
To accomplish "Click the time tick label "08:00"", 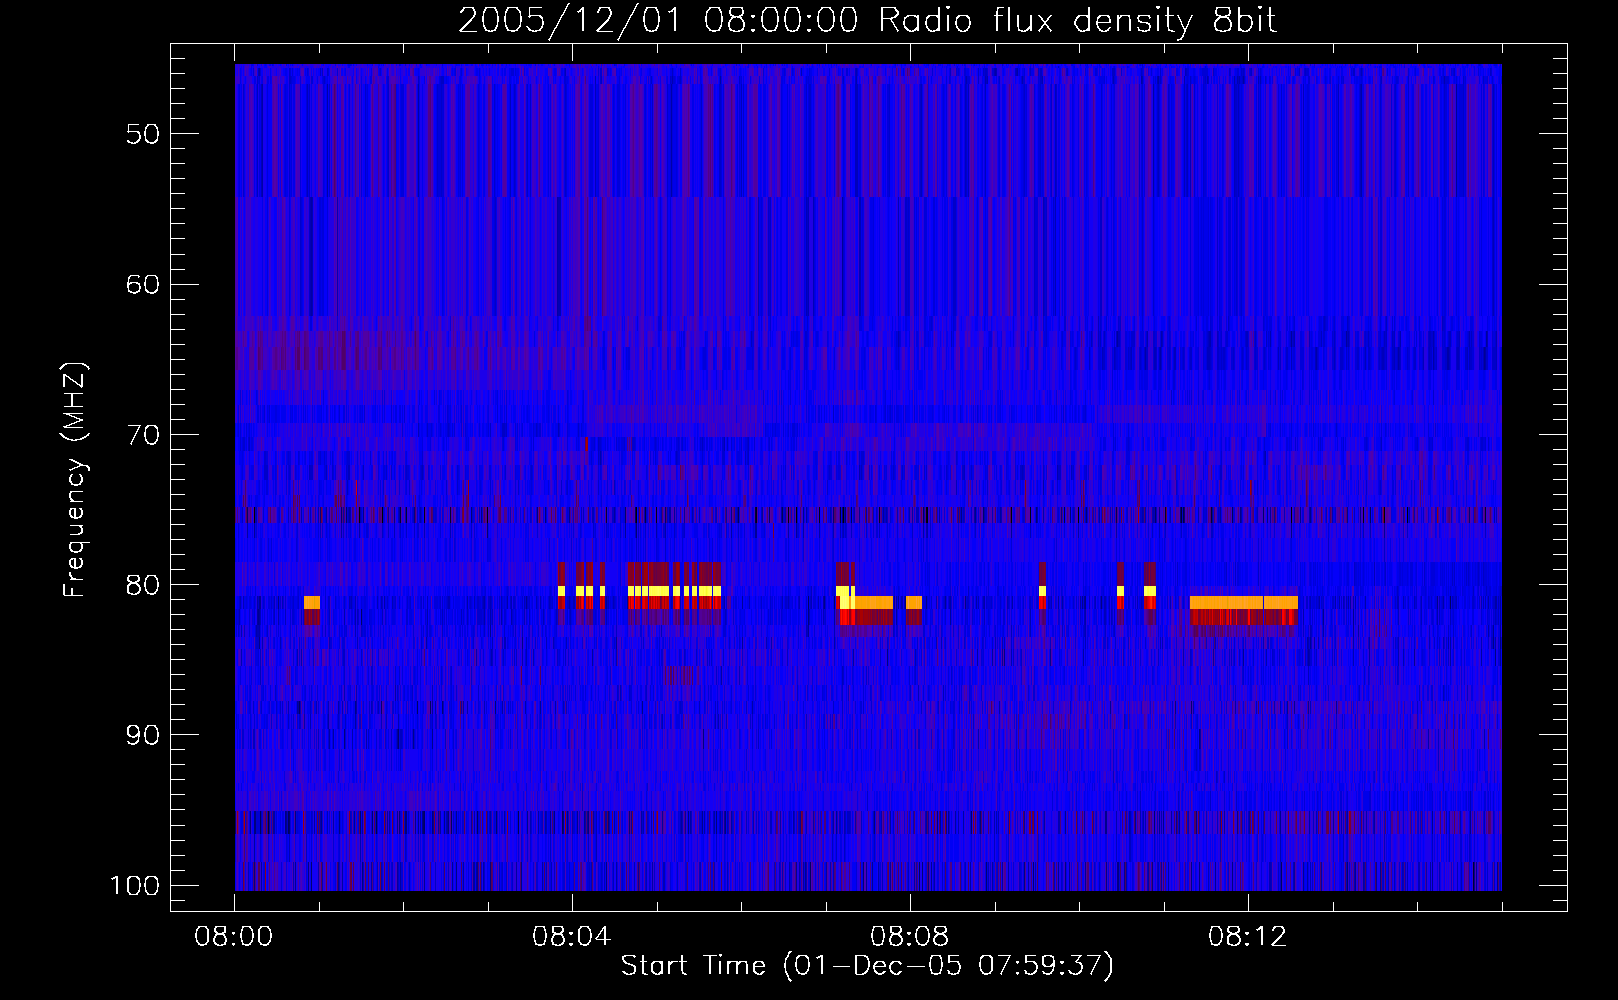I will 234,937.
